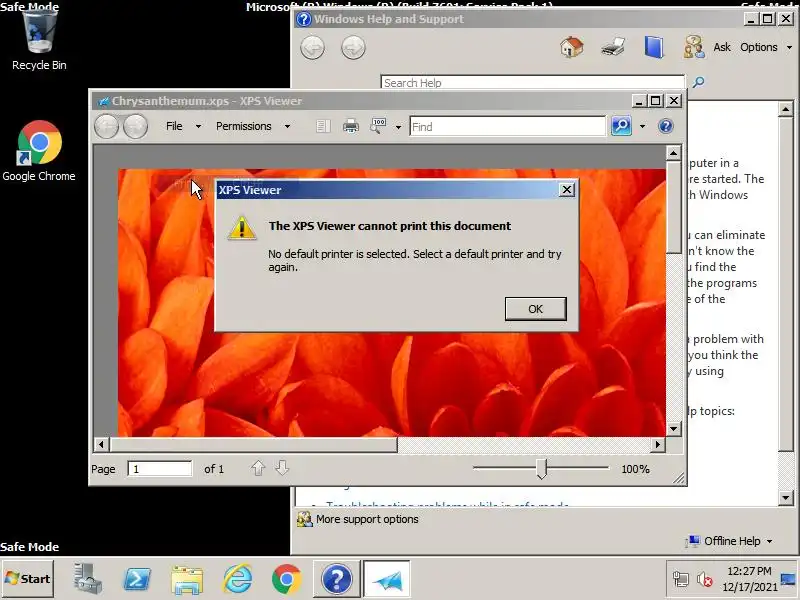800x600 pixels.
Task: Open the Start menu
Action: [x=28, y=579]
